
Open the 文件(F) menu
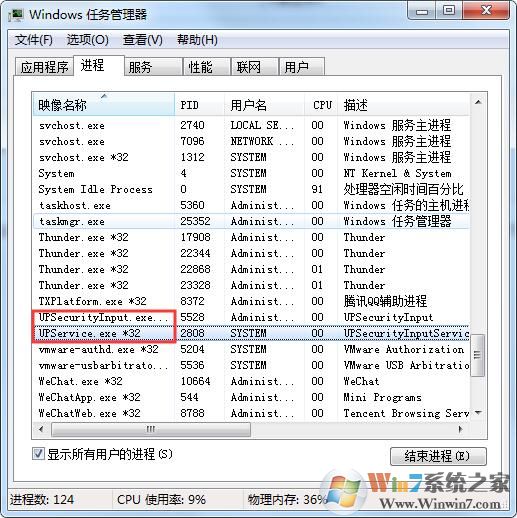34,40
